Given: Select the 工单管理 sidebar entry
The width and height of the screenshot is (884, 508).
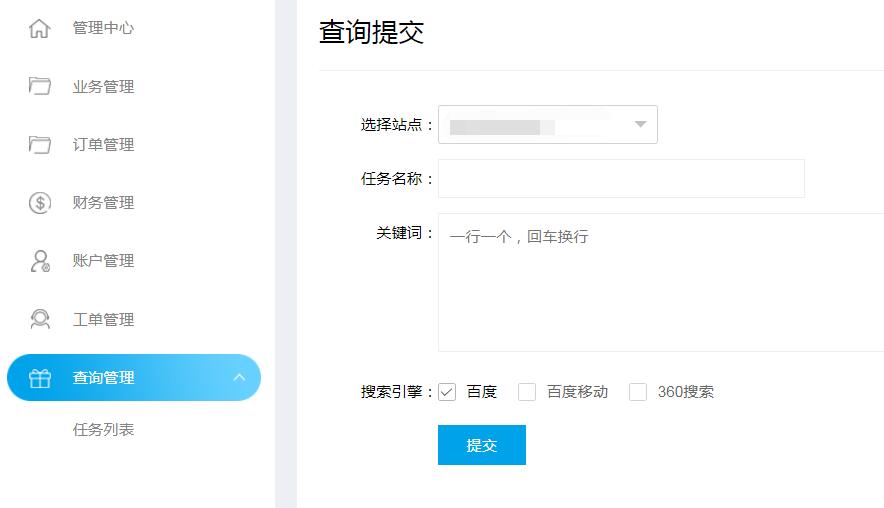Looking at the screenshot, I should pos(103,320).
